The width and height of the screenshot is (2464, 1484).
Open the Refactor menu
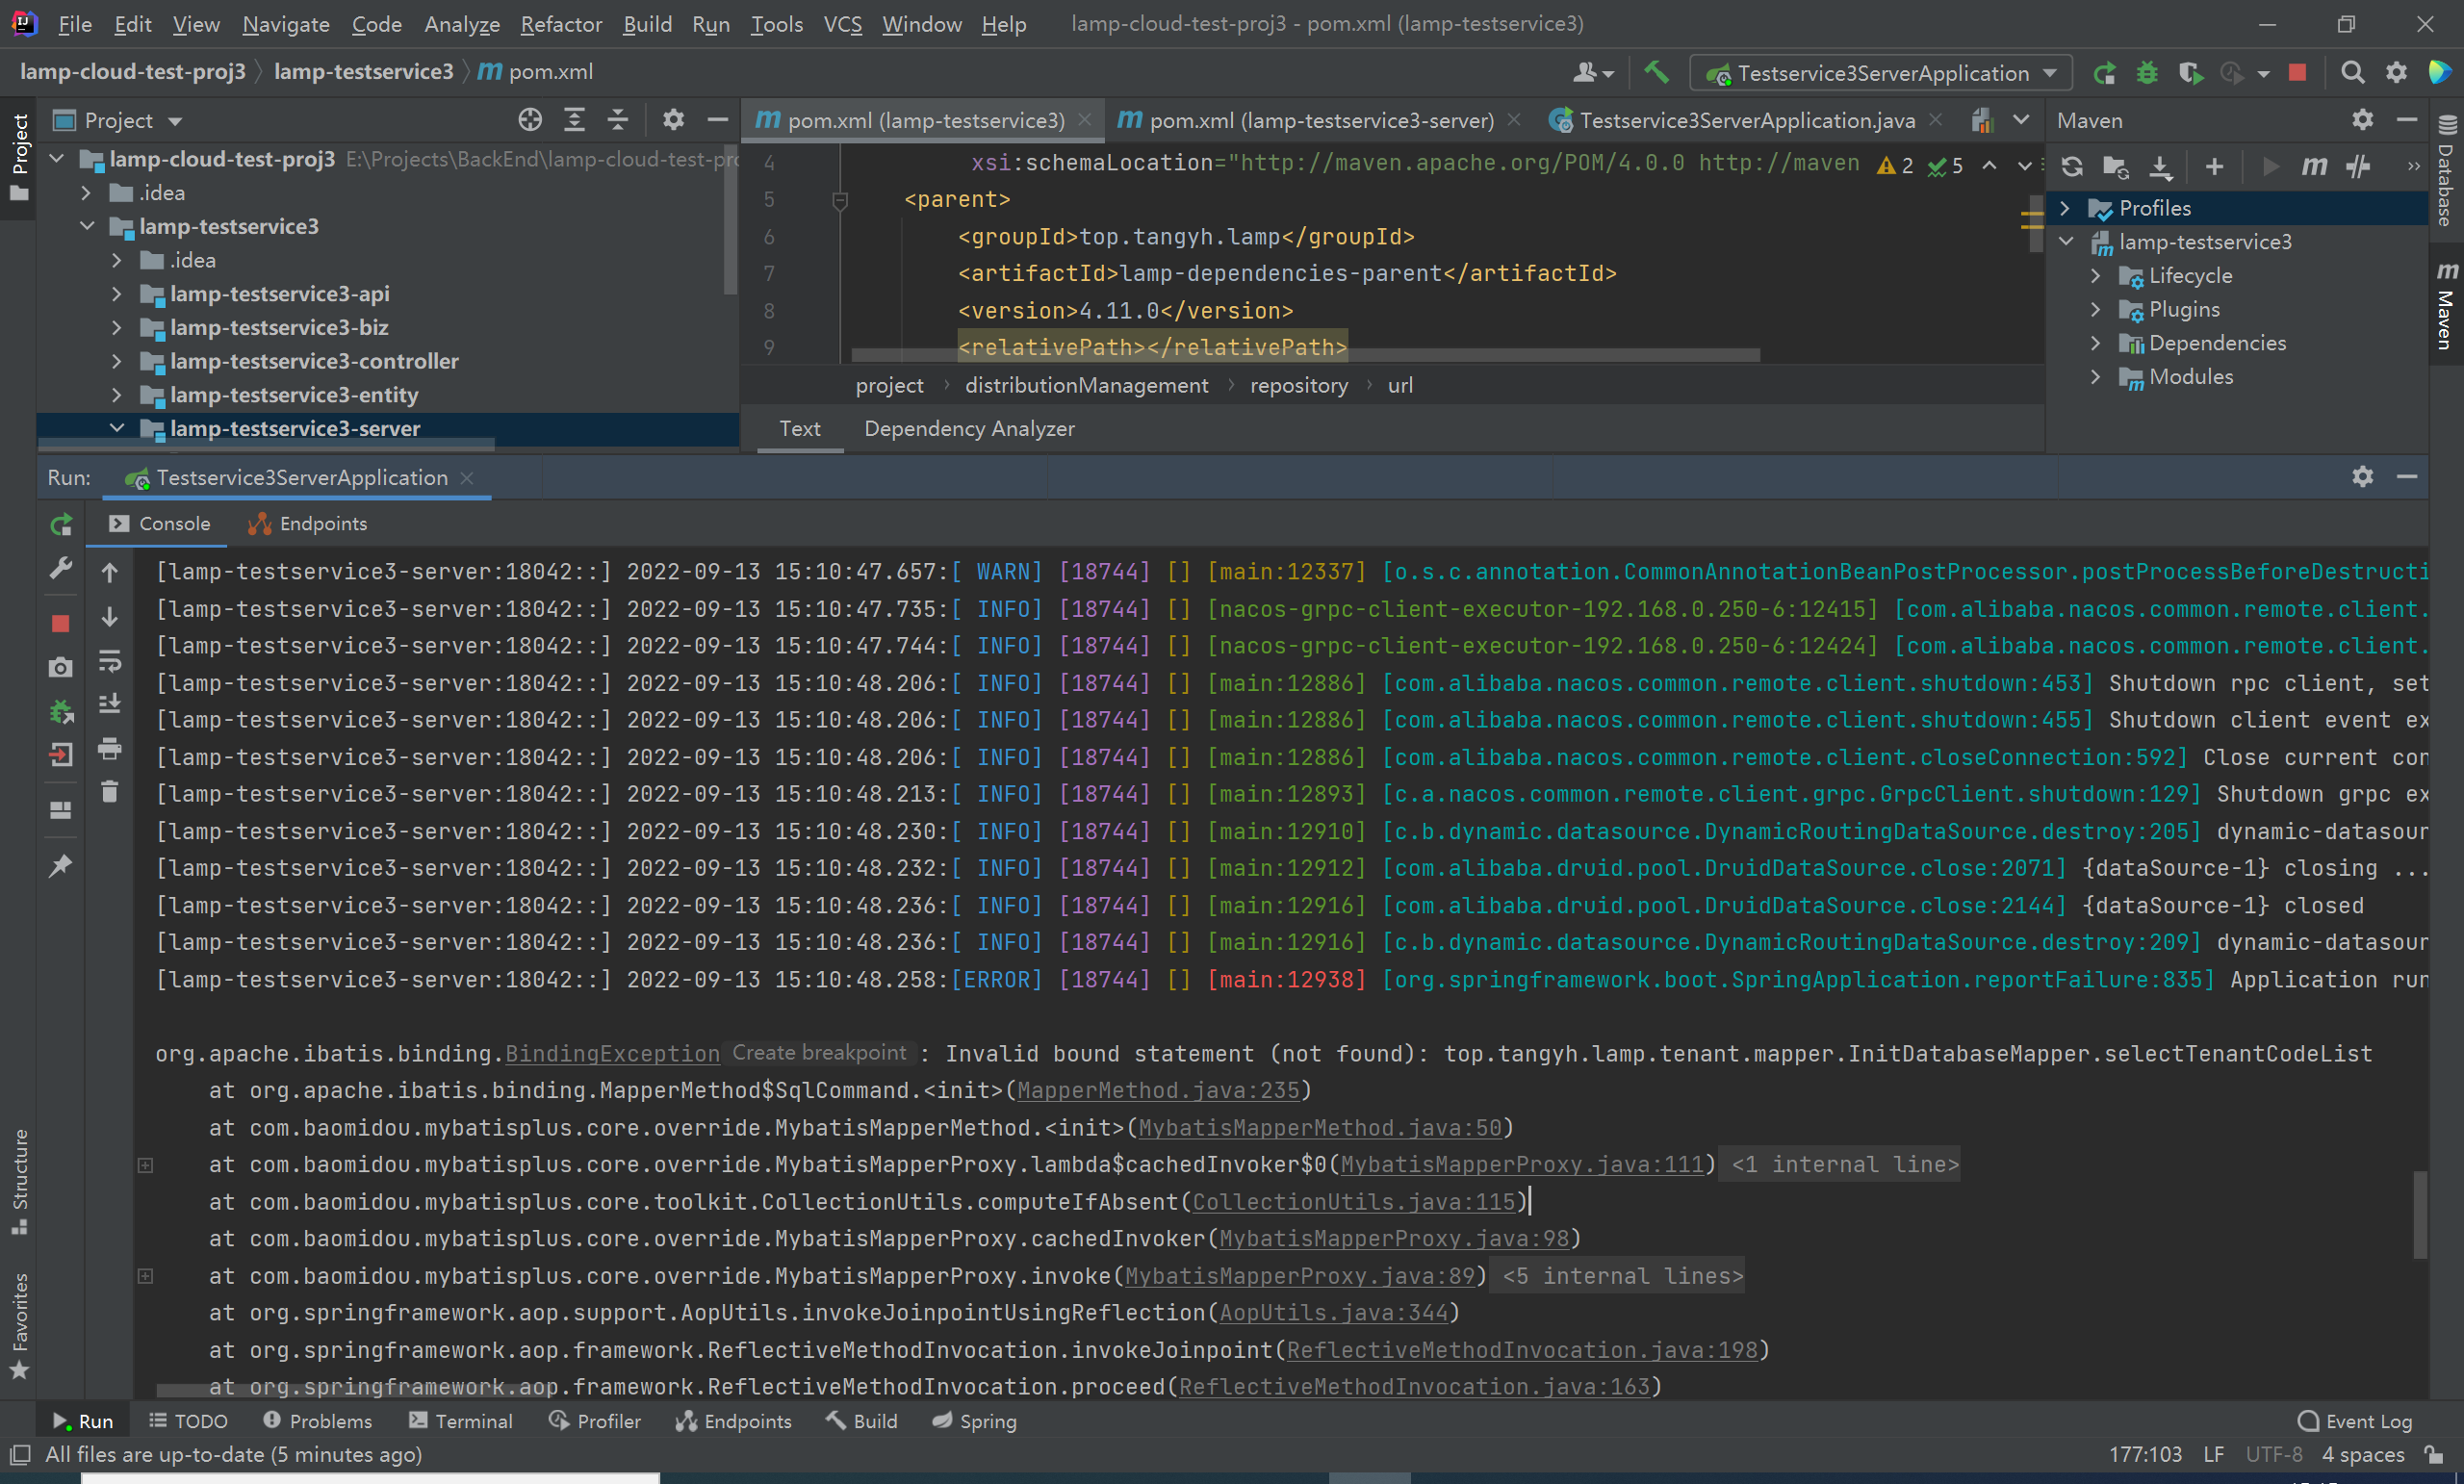pyautogui.click(x=561, y=24)
